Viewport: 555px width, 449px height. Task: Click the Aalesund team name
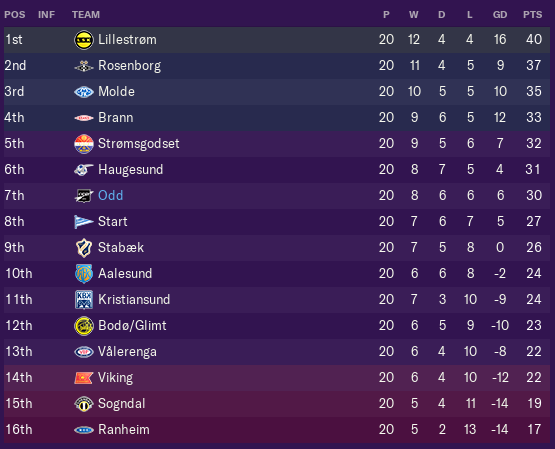[125, 274]
